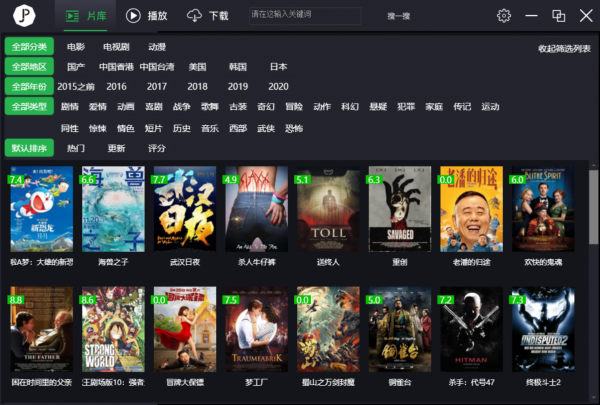Choose the 剧情 genre
600x405 pixels.
pos(70,106)
